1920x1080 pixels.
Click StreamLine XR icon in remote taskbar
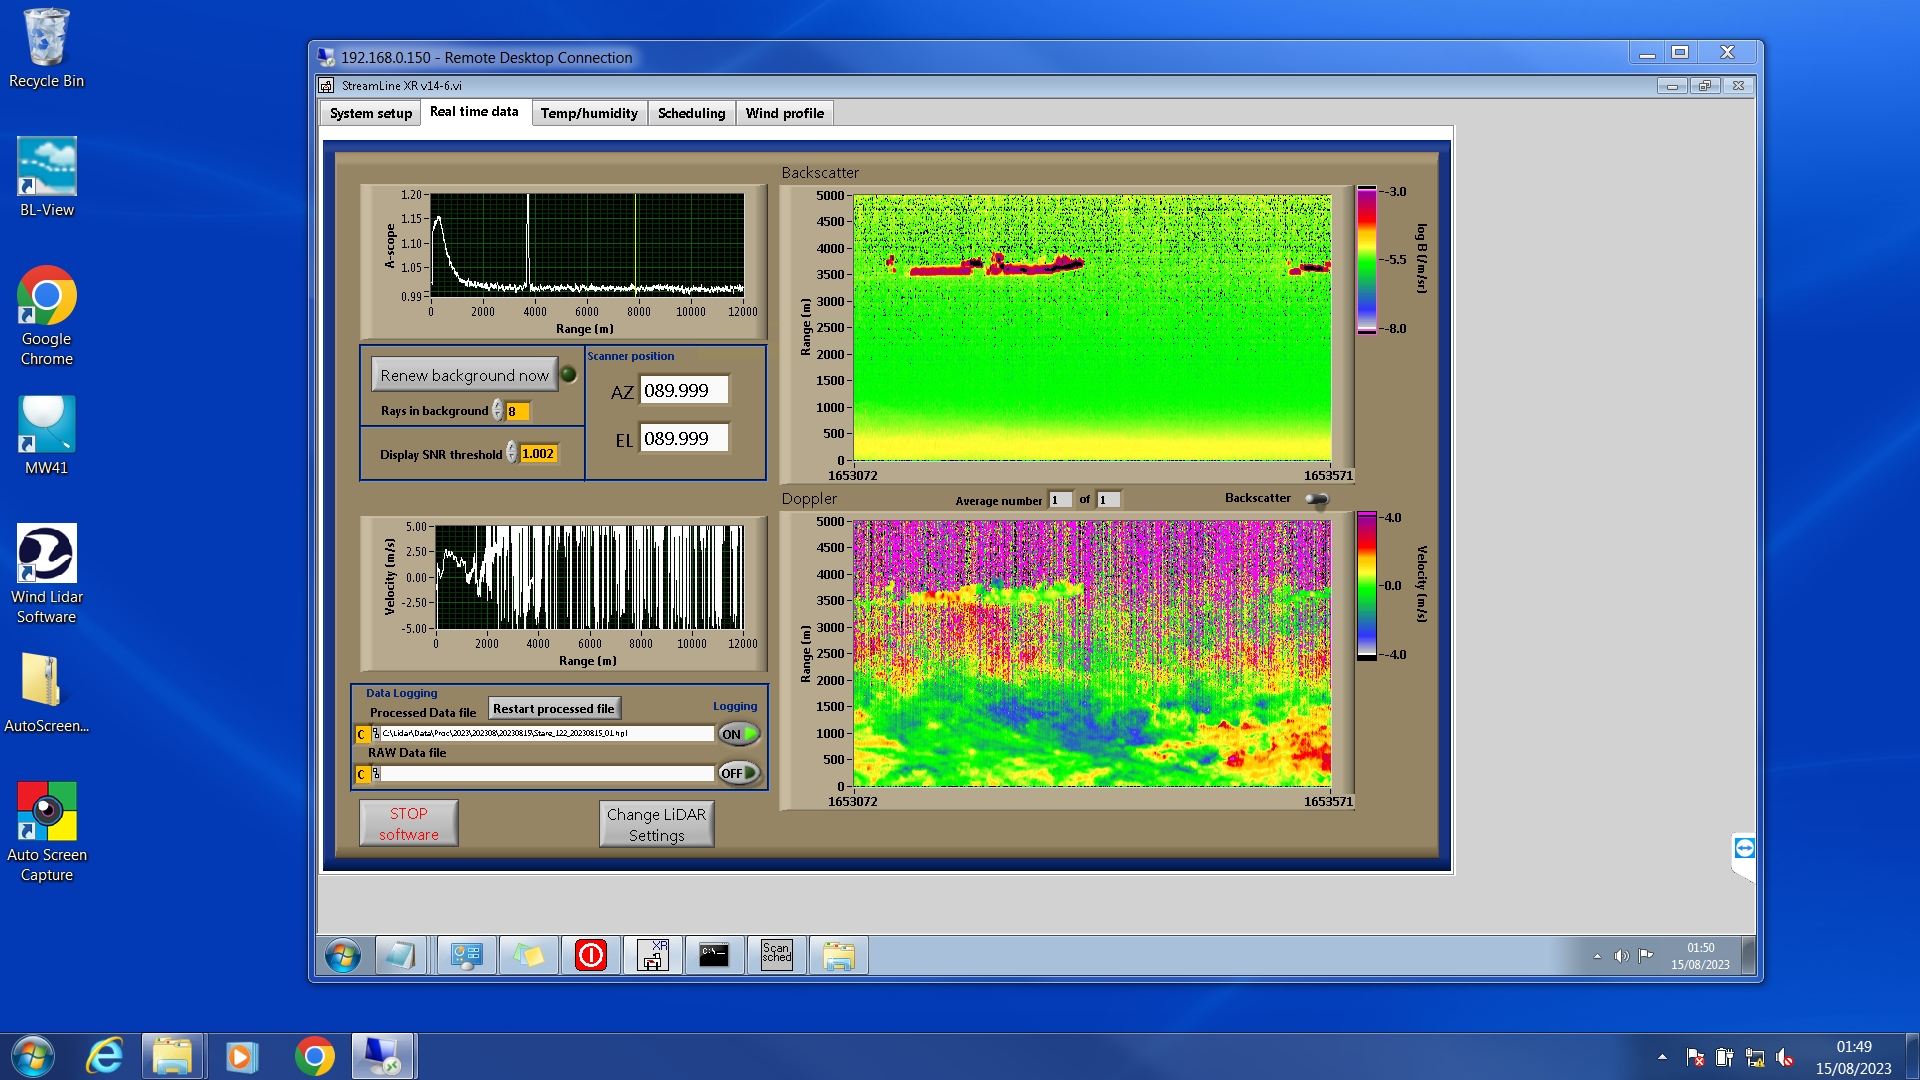(653, 955)
